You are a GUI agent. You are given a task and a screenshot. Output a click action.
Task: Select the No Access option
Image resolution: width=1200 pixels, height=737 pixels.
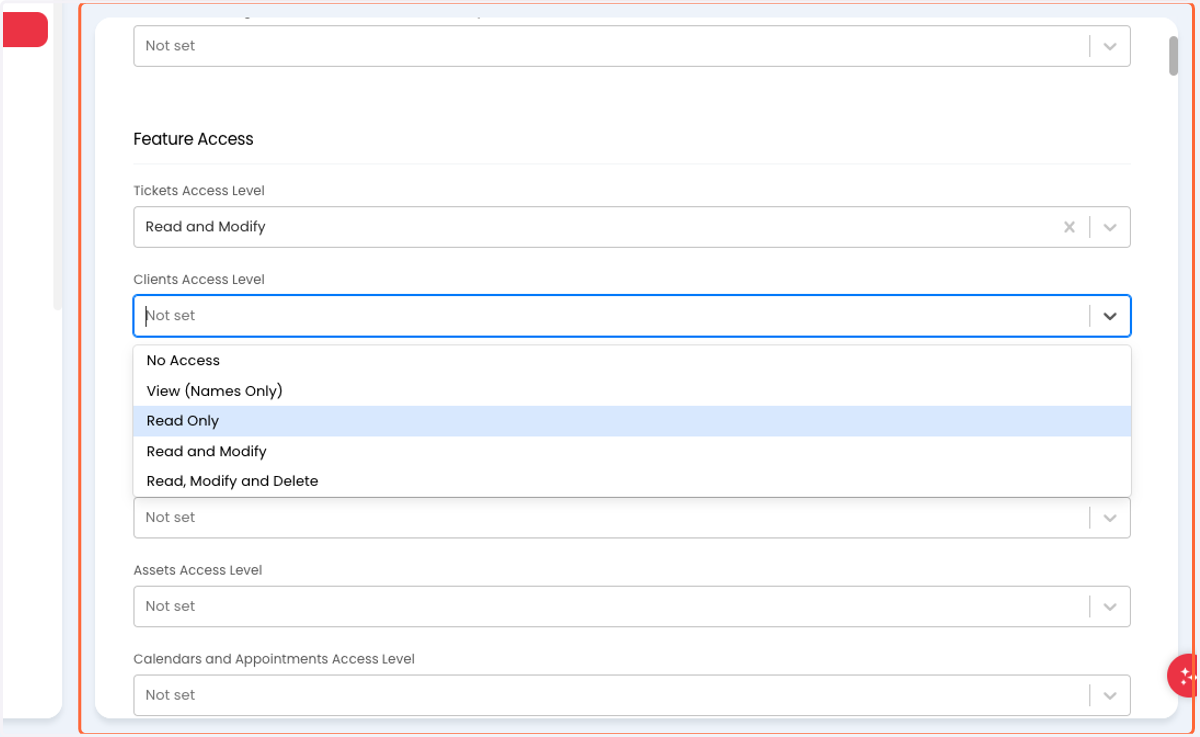(x=632, y=361)
